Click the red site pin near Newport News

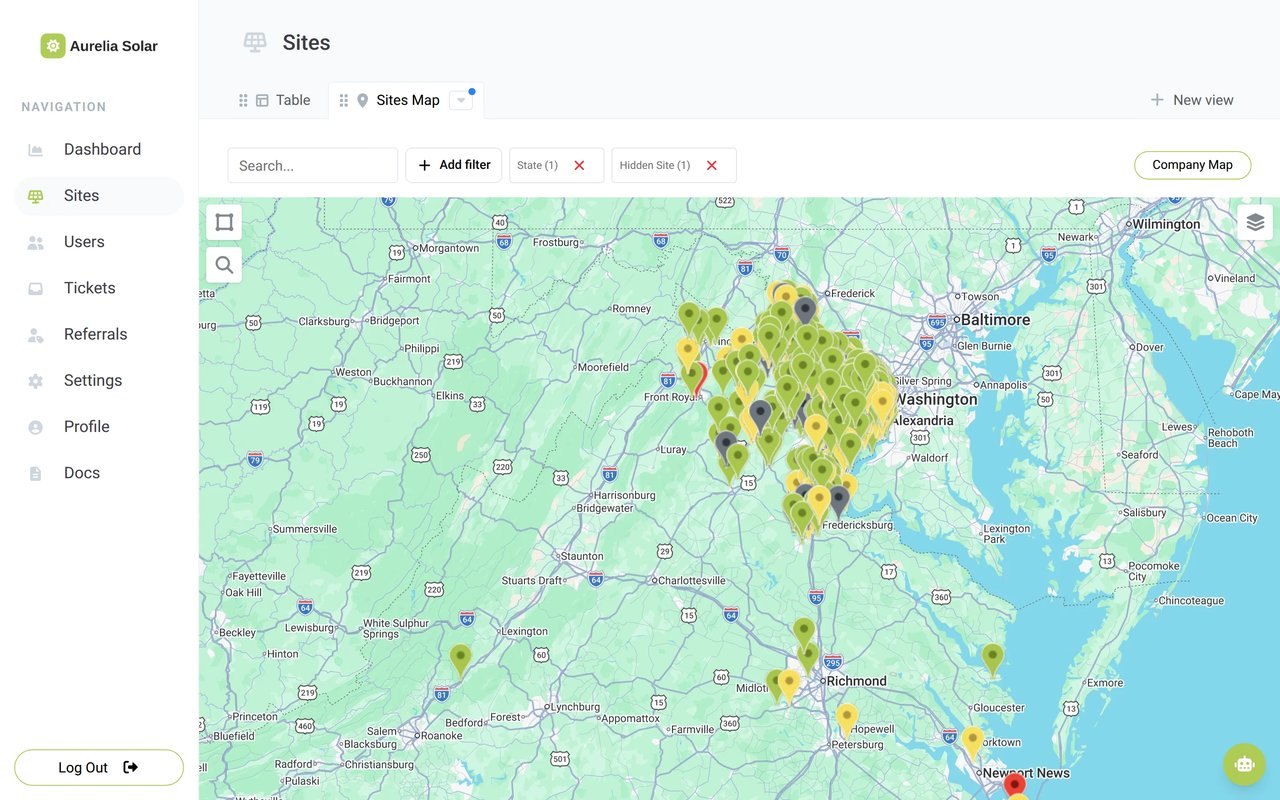pyautogui.click(x=1014, y=785)
